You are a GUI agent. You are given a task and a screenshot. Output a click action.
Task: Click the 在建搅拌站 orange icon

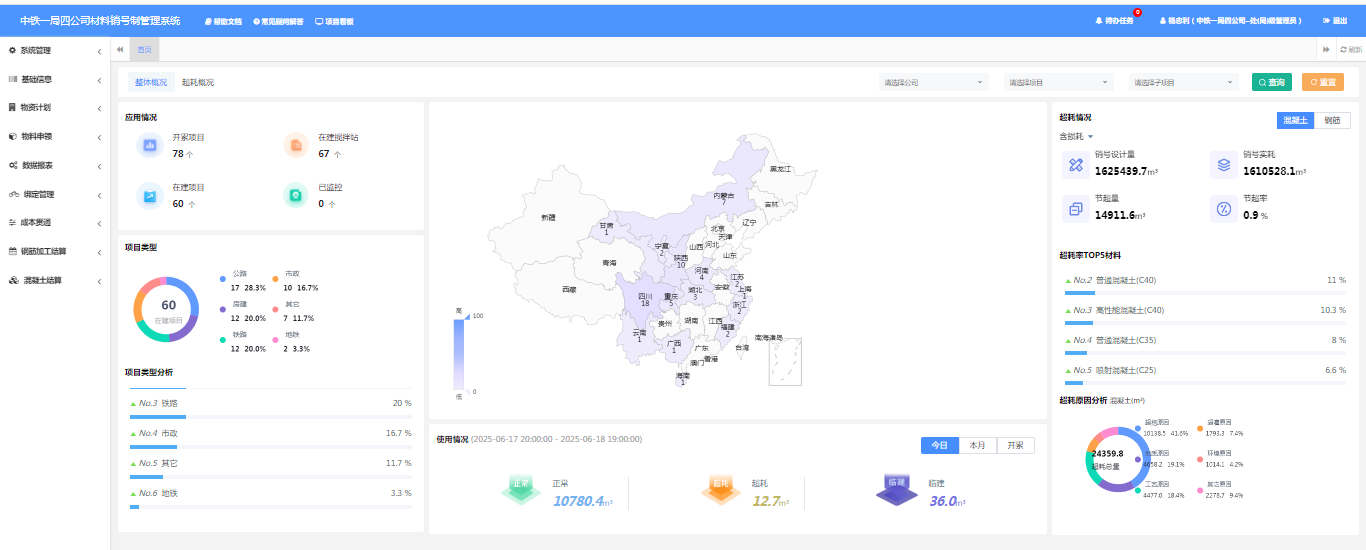click(x=296, y=145)
